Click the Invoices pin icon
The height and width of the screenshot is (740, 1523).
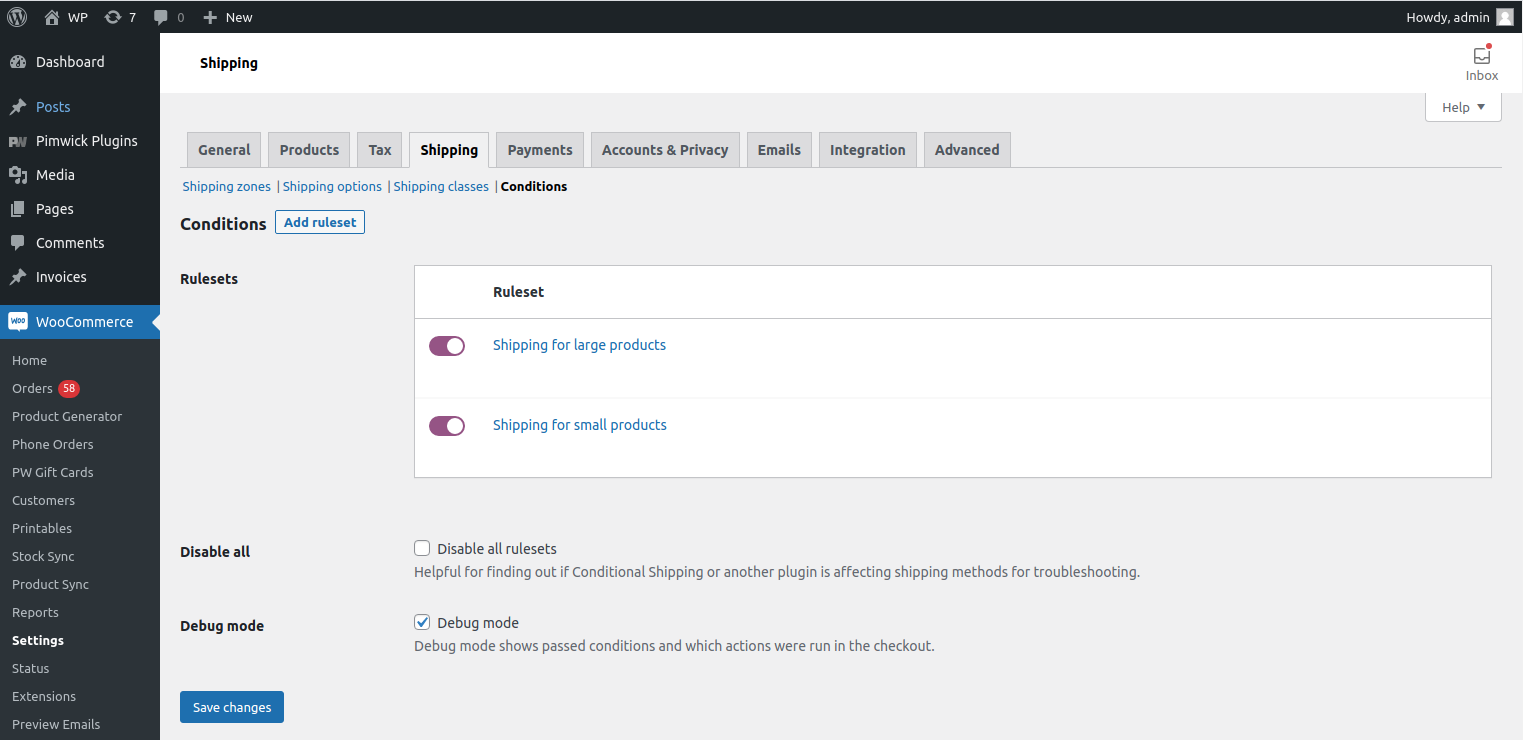(x=18, y=277)
